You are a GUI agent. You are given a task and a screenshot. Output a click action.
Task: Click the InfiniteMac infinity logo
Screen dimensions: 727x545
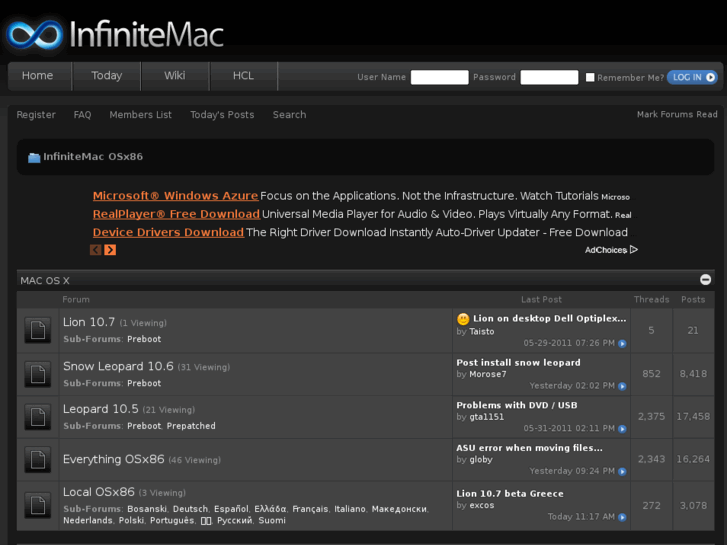(x=35, y=35)
